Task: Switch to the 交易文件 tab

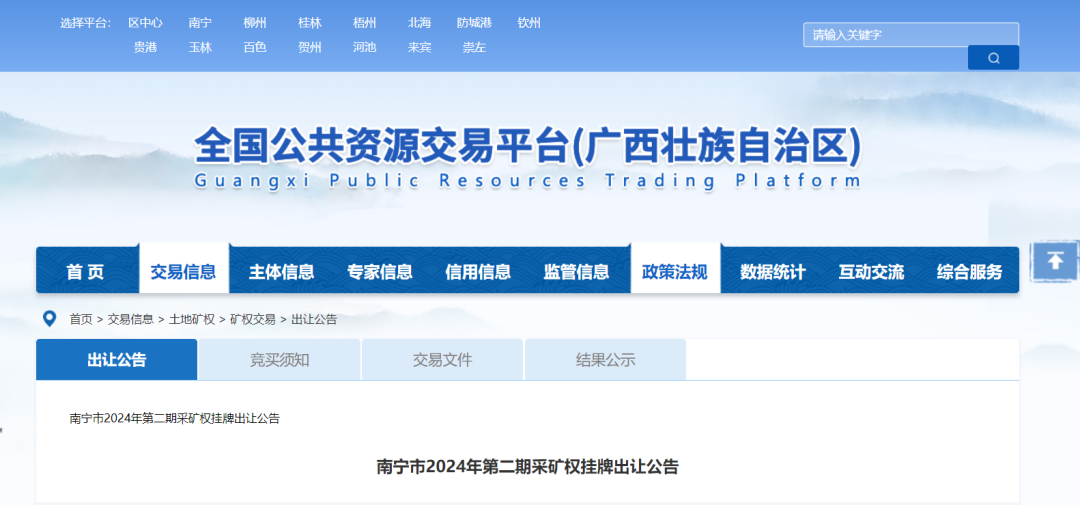Action: [442, 360]
